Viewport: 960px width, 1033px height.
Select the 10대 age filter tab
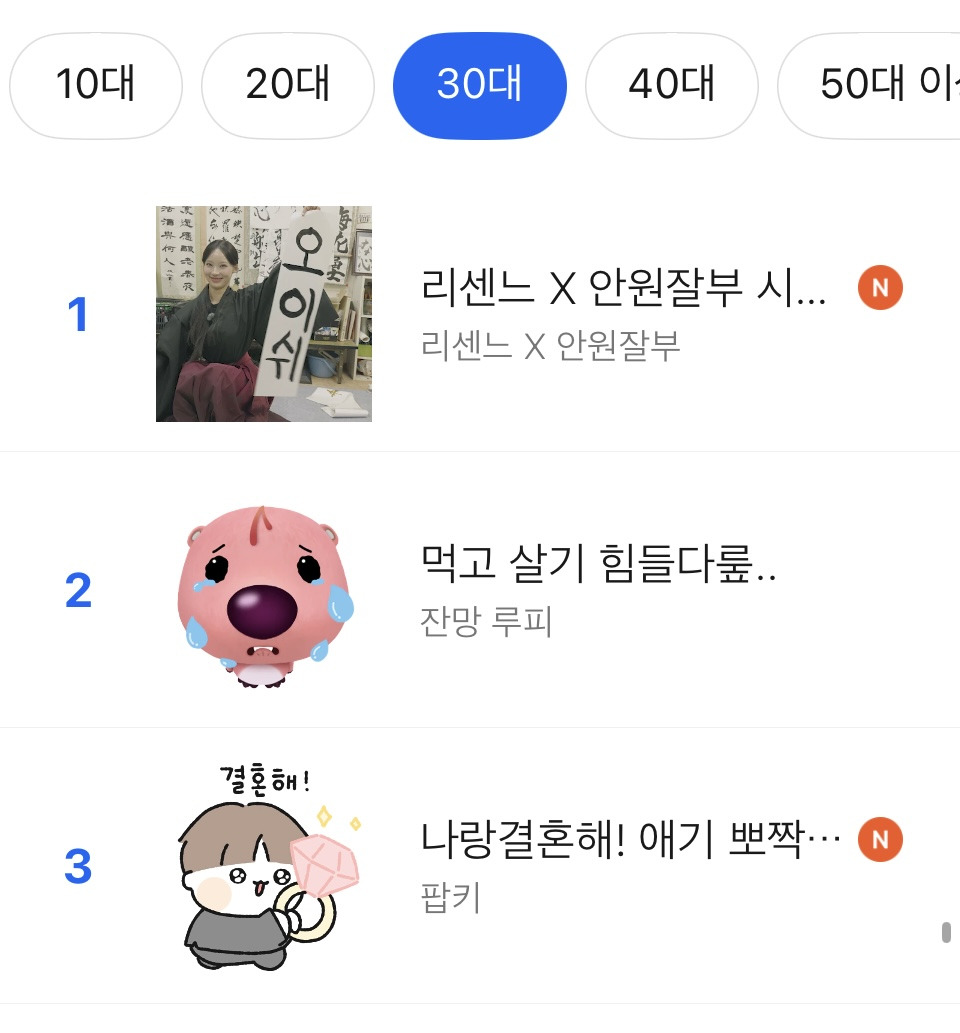pyautogui.click(x=96, y=86)
